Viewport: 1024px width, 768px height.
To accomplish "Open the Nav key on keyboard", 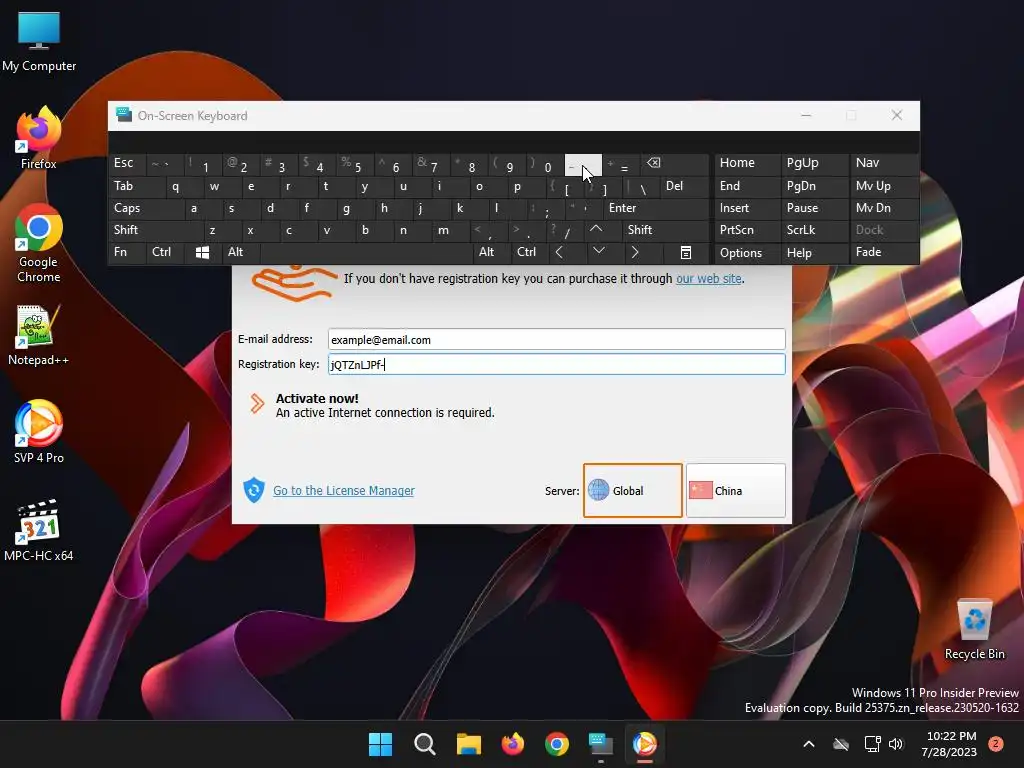I will click(x=884, y=163).
